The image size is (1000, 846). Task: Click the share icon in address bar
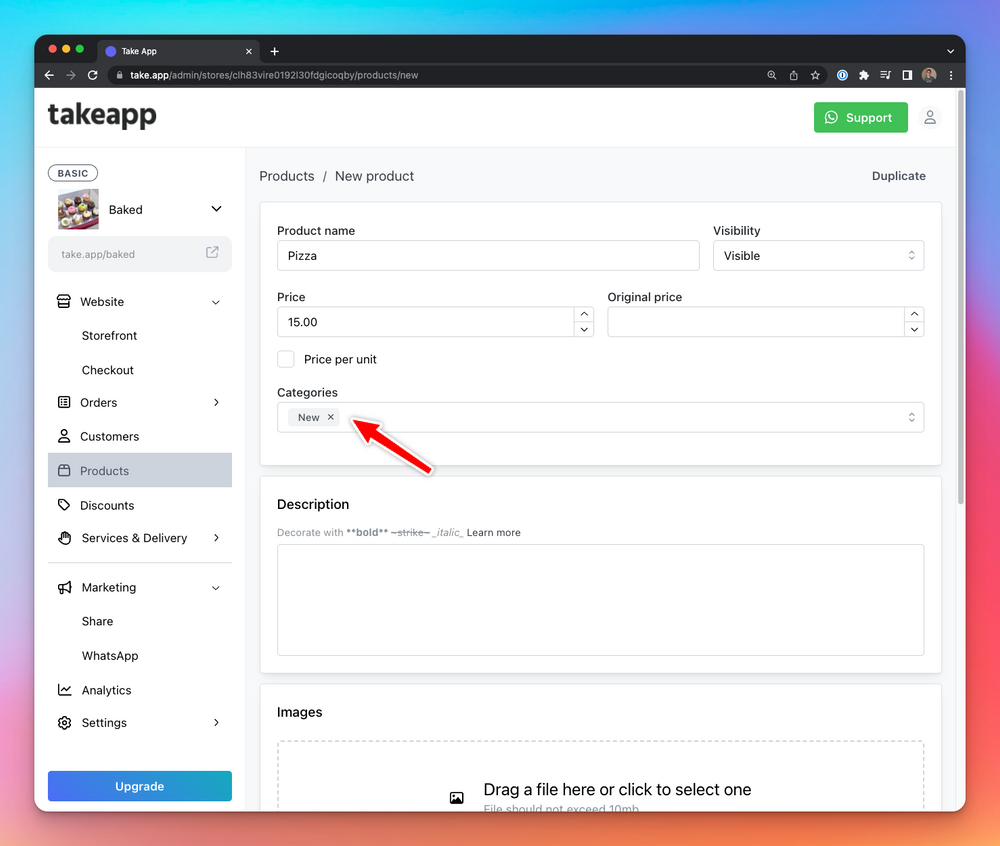[x=793, y=75]
